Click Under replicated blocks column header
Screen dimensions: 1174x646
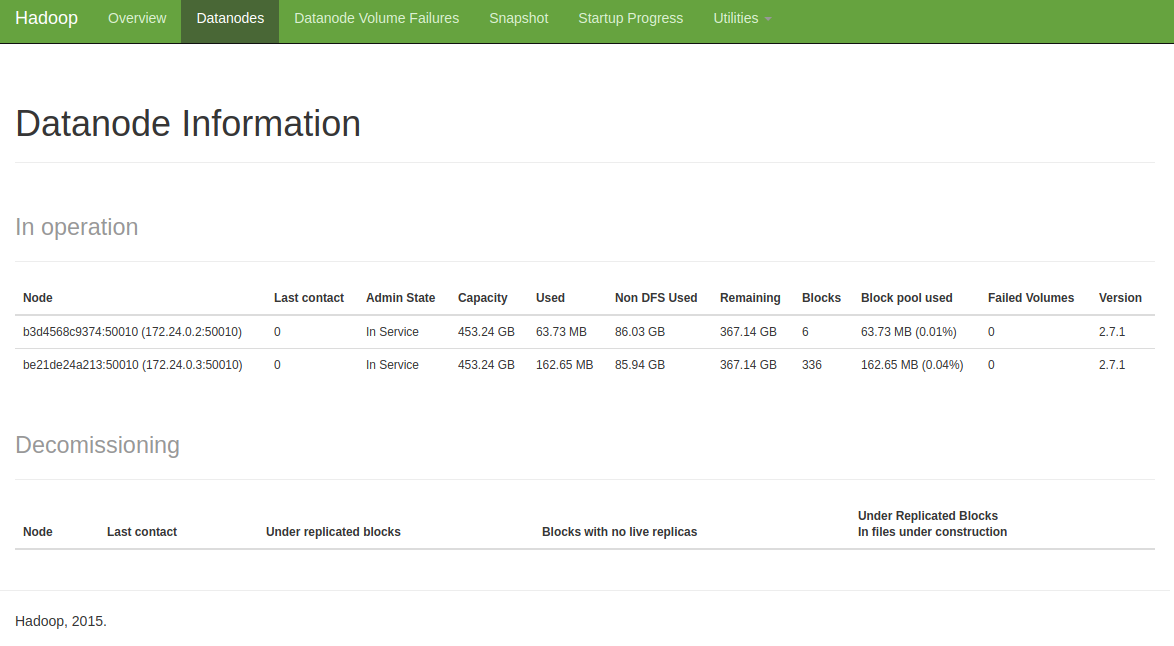(333, 531)
